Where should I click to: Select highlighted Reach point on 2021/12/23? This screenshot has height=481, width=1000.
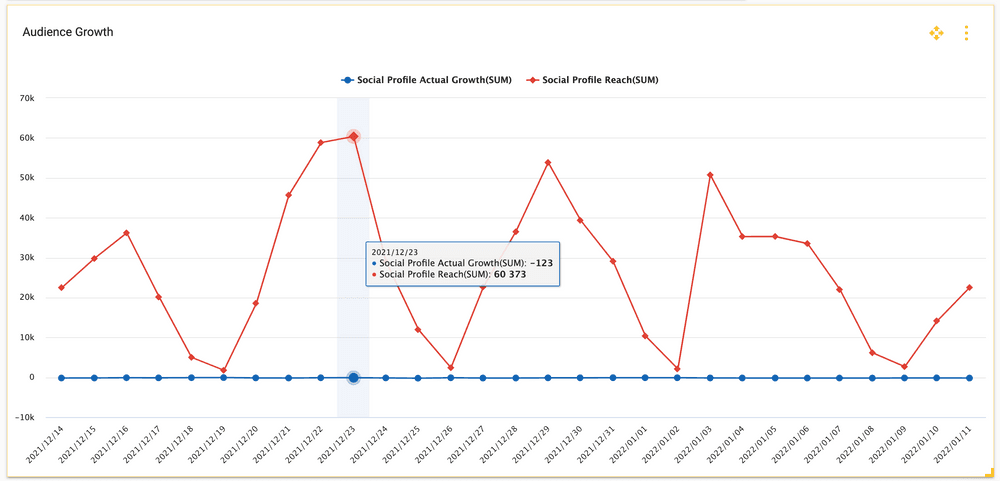(x=353, y=137)
